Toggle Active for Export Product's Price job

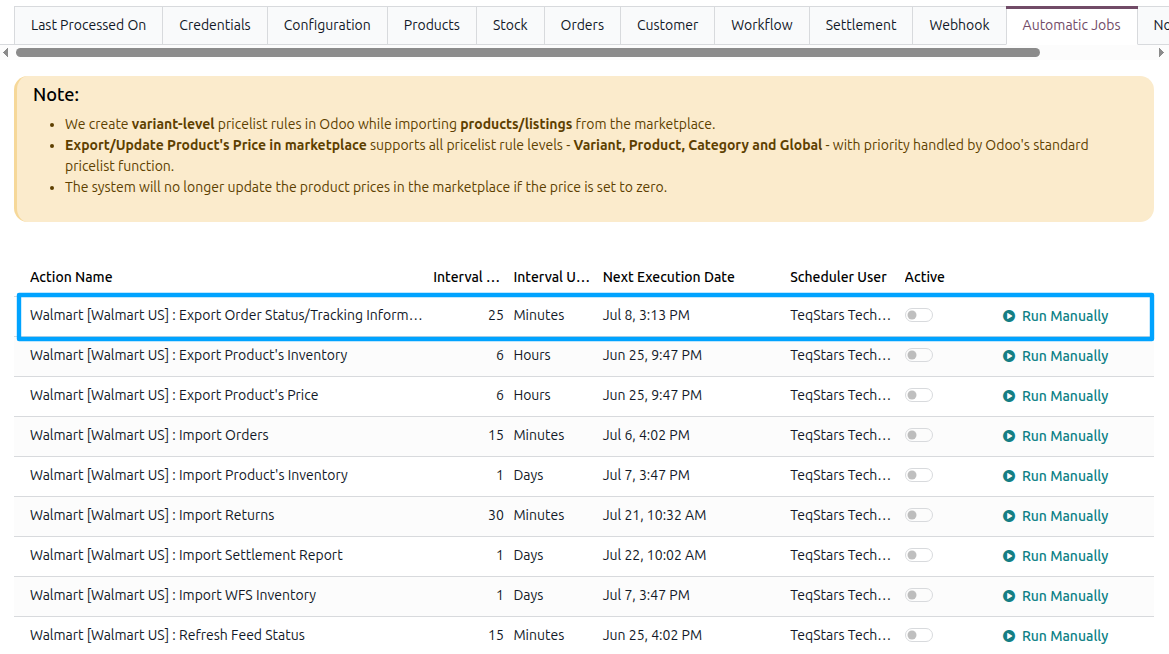click(918, 395)
